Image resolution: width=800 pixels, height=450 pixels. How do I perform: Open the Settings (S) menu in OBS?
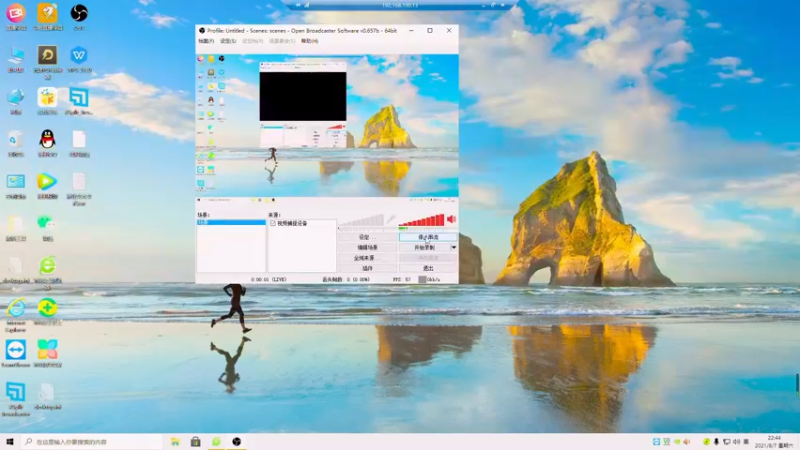(x=228, y=41)
